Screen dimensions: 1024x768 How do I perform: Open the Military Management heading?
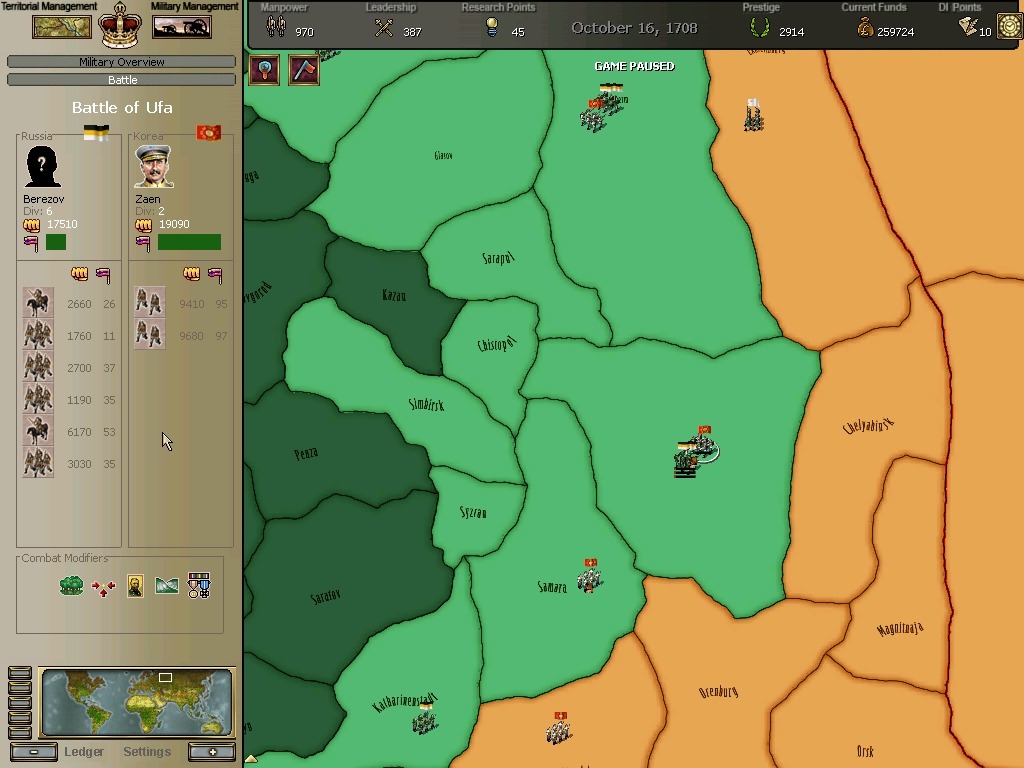195,7
